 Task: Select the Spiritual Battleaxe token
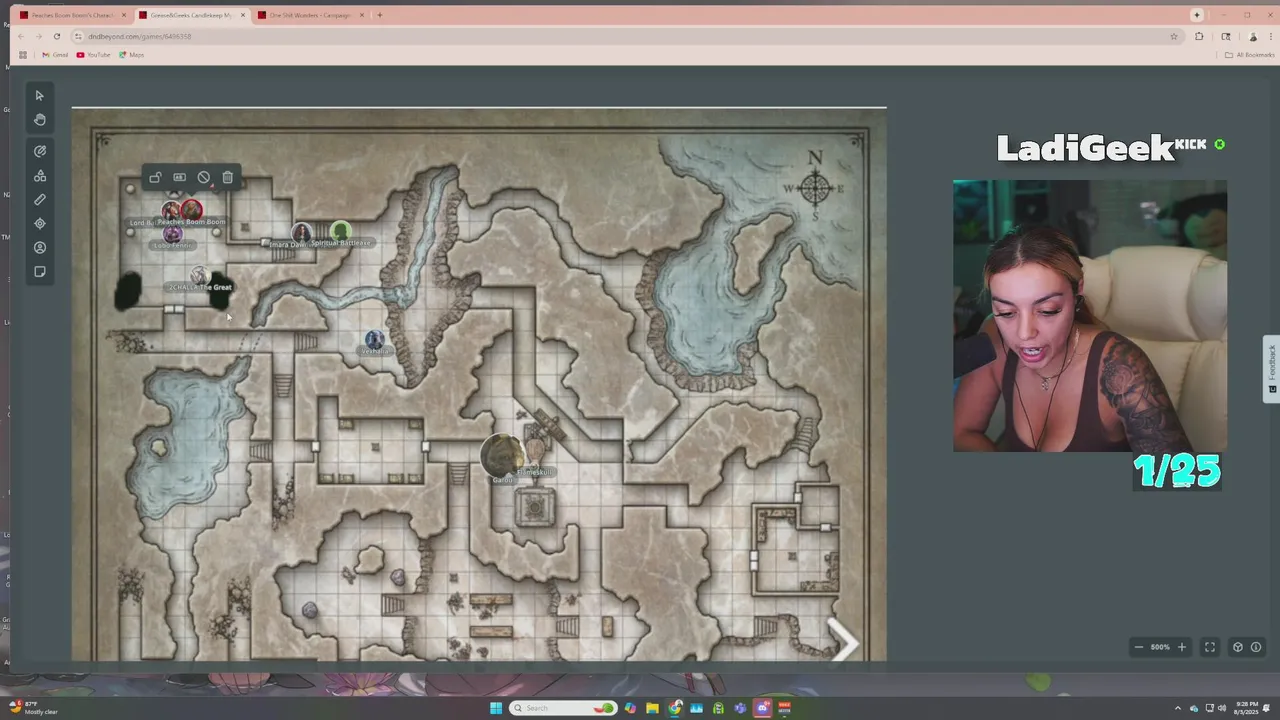[x=340, y=232]
